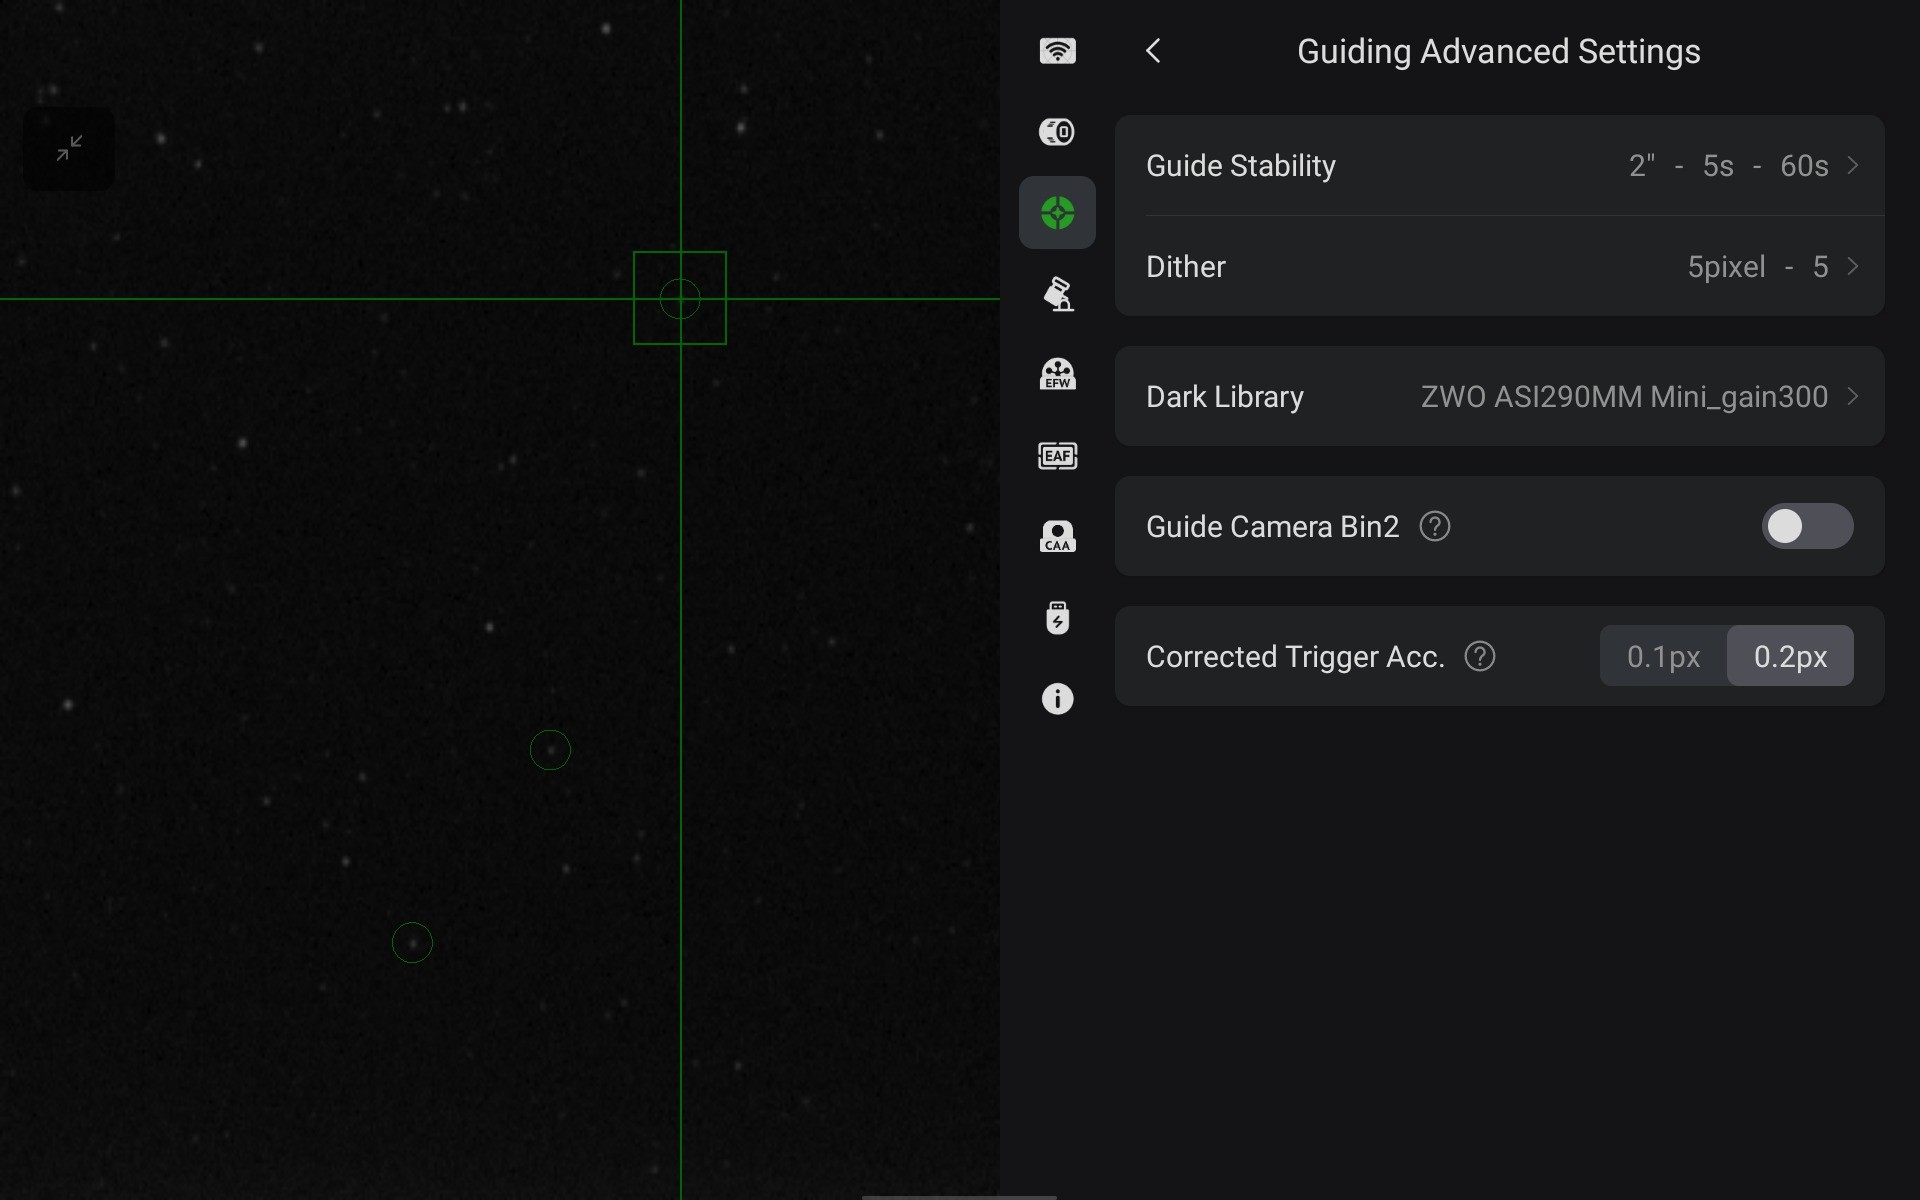Image resolution: width=1920 pixels, height=1200 pixels.
Task: Click the circled star in middle of image
Action: 550,750
